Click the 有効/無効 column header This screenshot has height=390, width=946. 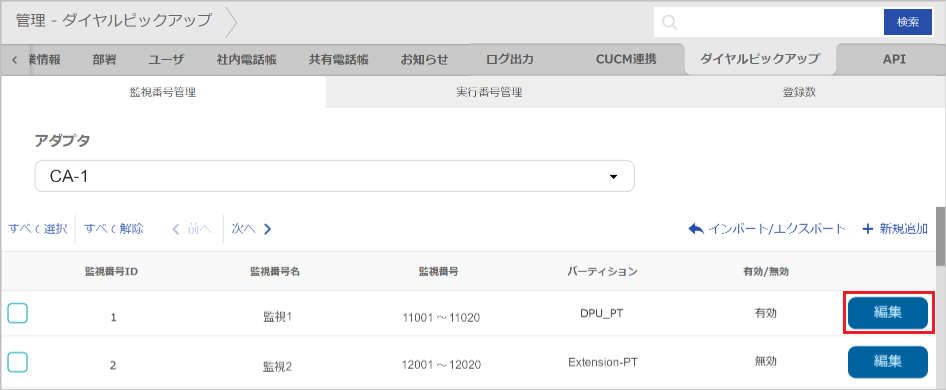(766, 271)
